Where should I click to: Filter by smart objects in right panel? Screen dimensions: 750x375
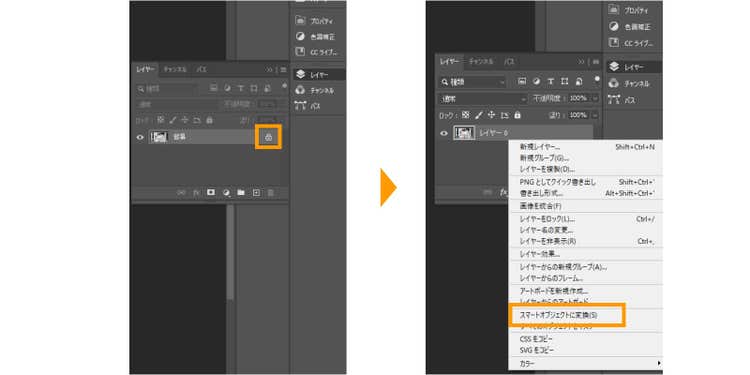pos(579,82)
